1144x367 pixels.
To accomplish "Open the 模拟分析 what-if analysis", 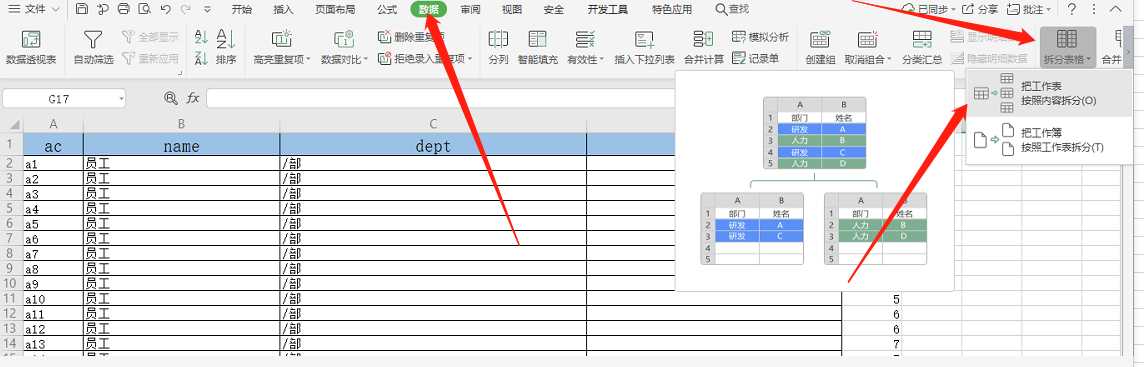I will [x=760, y=37].
